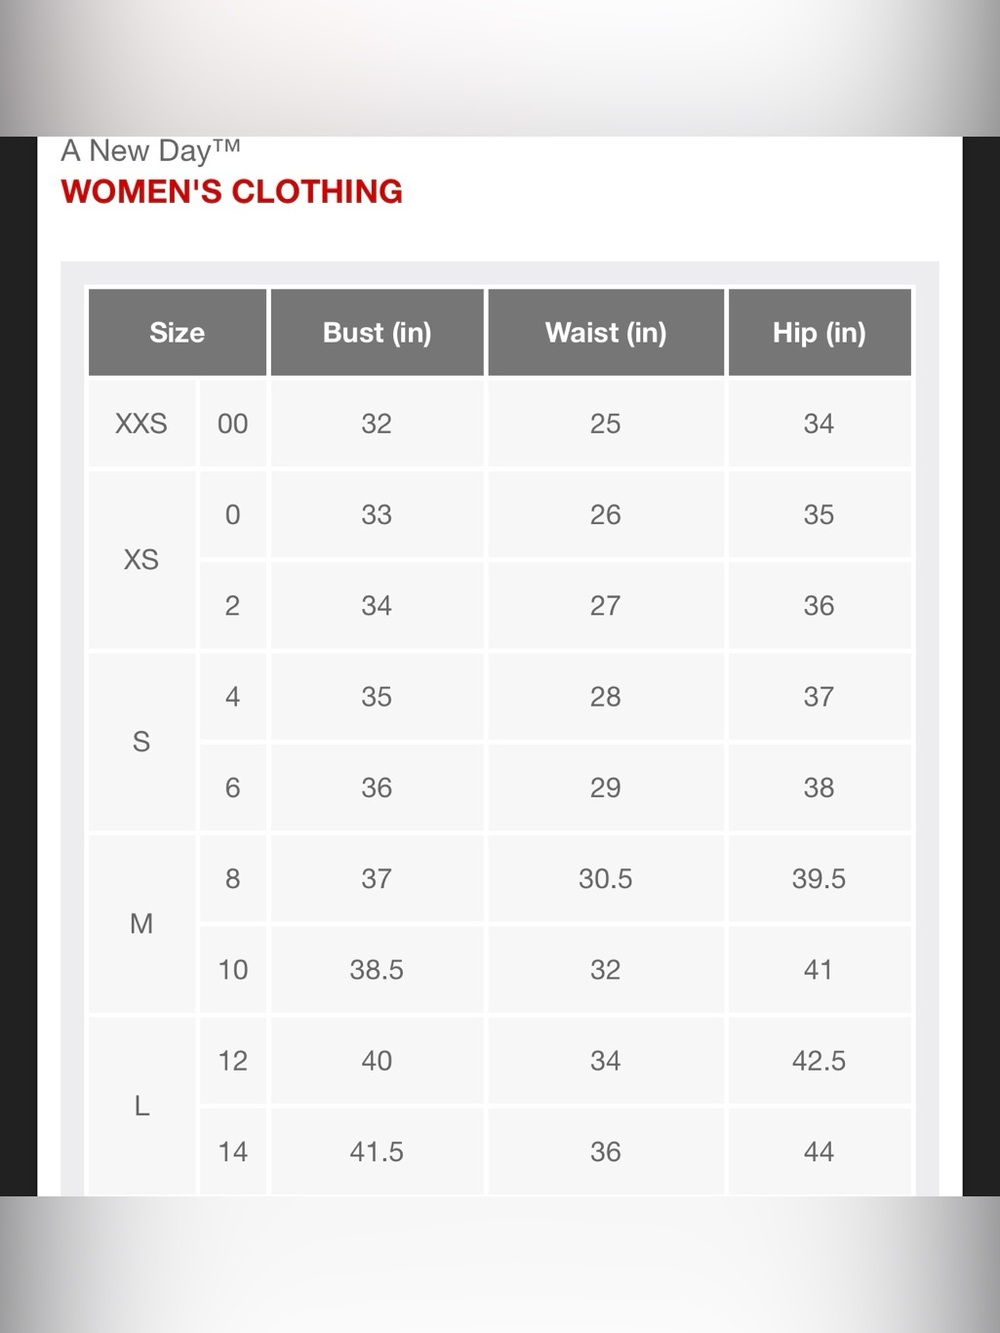Click numeric size 00 cell
1000x1333 pixels.
click(x=233, y=423)
